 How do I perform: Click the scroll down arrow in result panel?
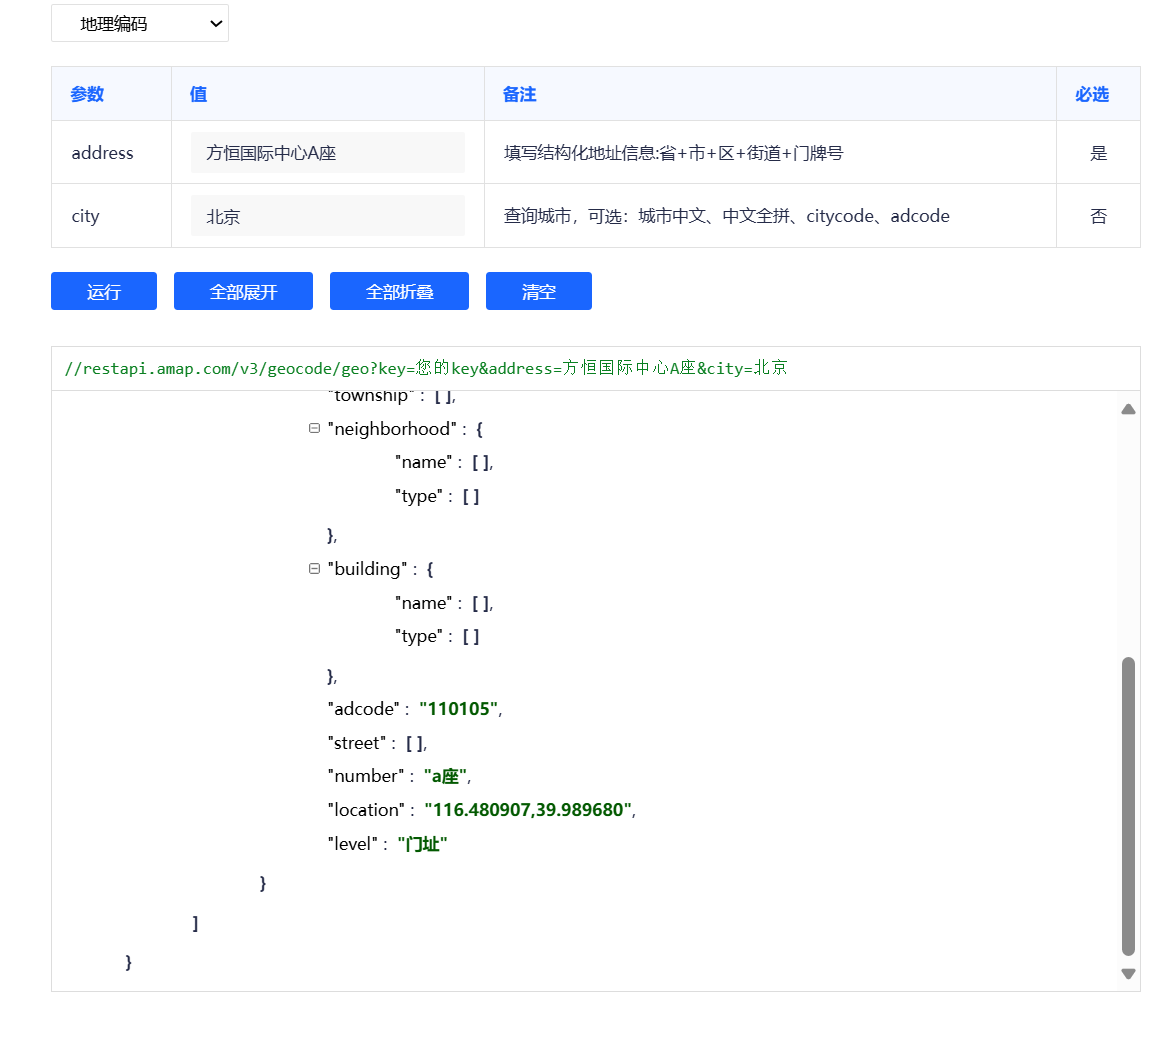(x=1128, y=974)
